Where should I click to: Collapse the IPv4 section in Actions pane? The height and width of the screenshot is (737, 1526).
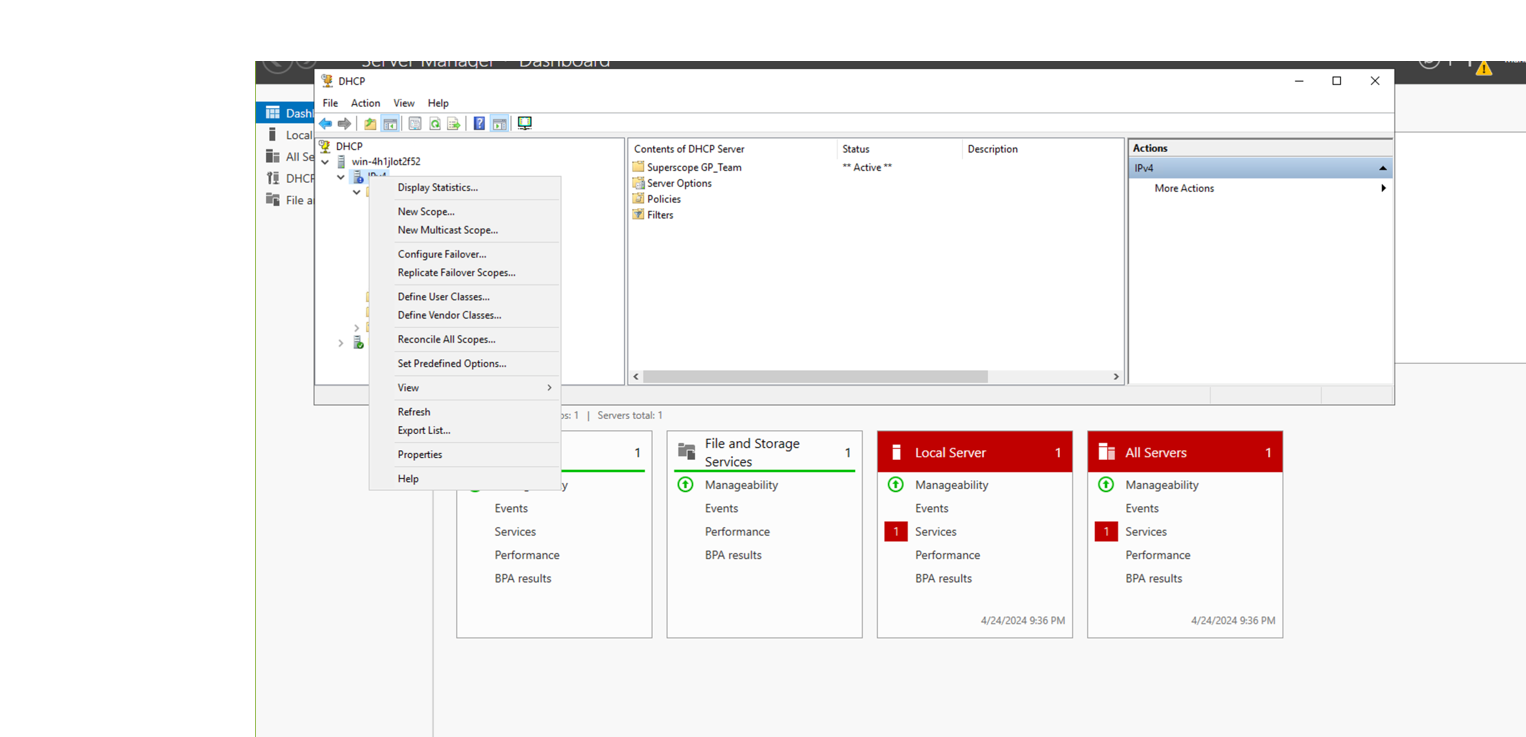point(1382,168)
